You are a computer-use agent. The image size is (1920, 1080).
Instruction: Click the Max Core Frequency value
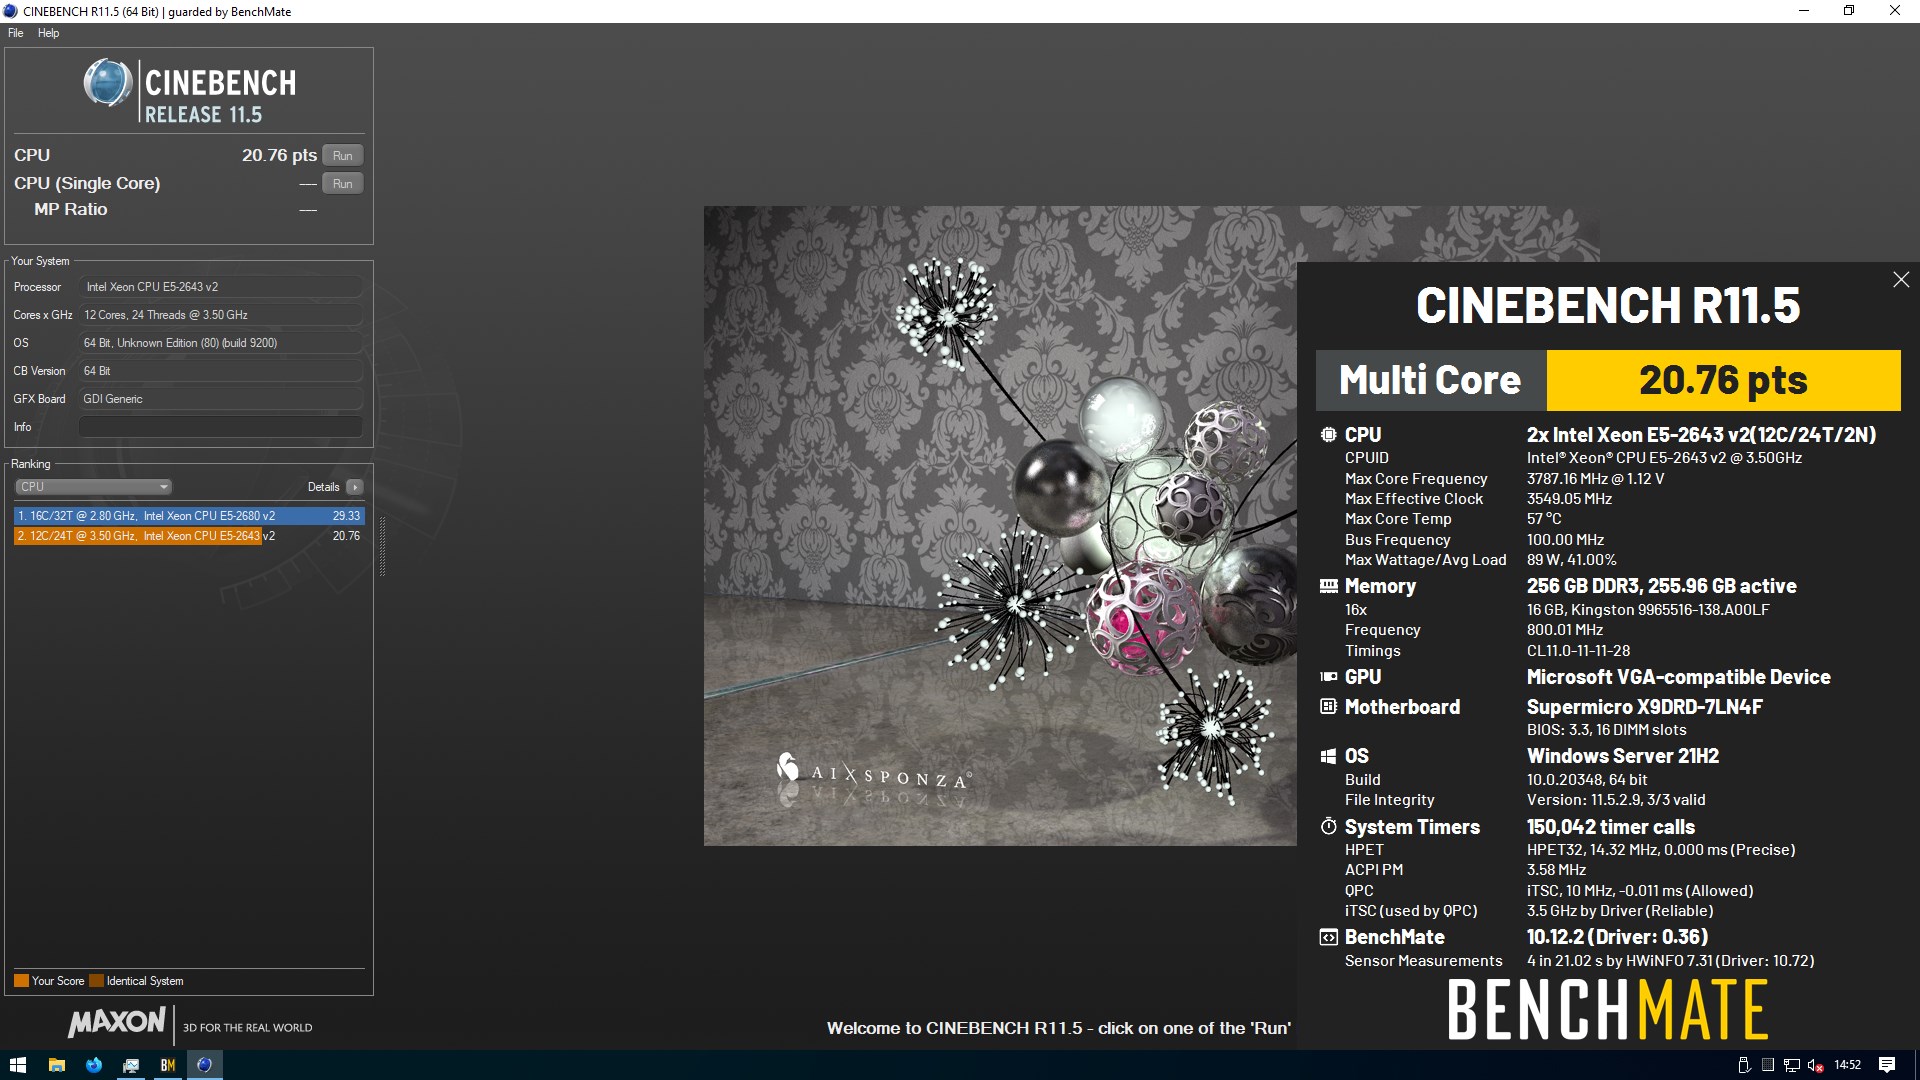[1595, 479]
